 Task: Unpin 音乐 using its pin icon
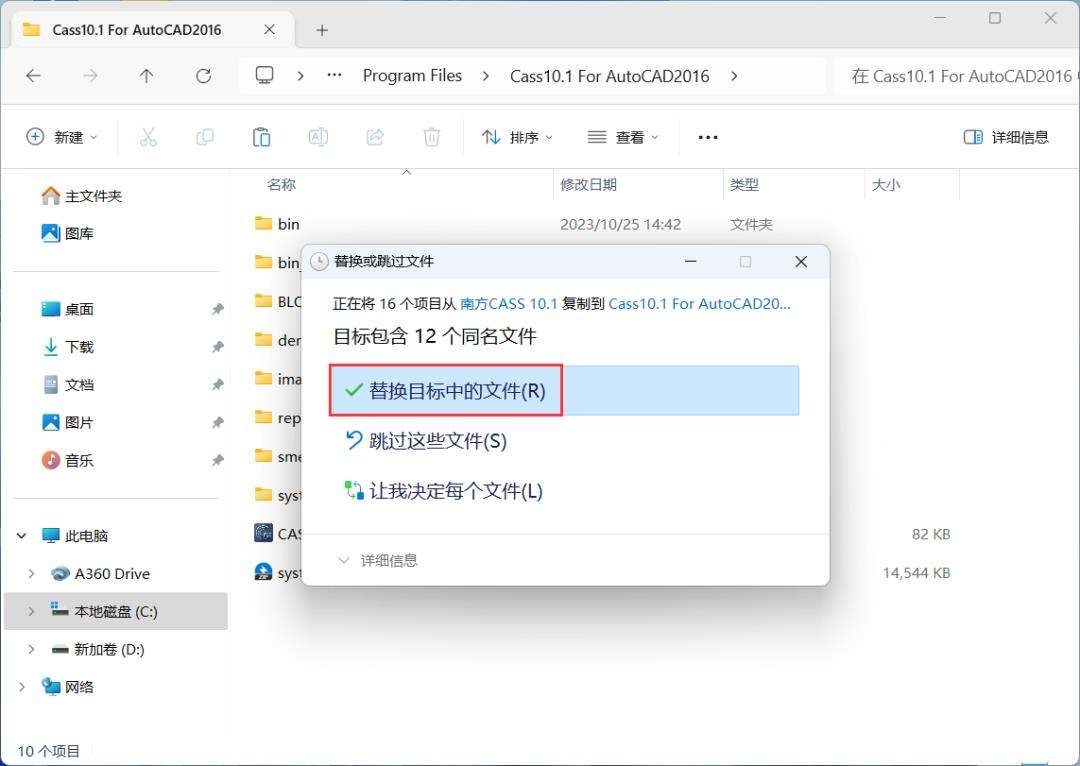(218, 460)
